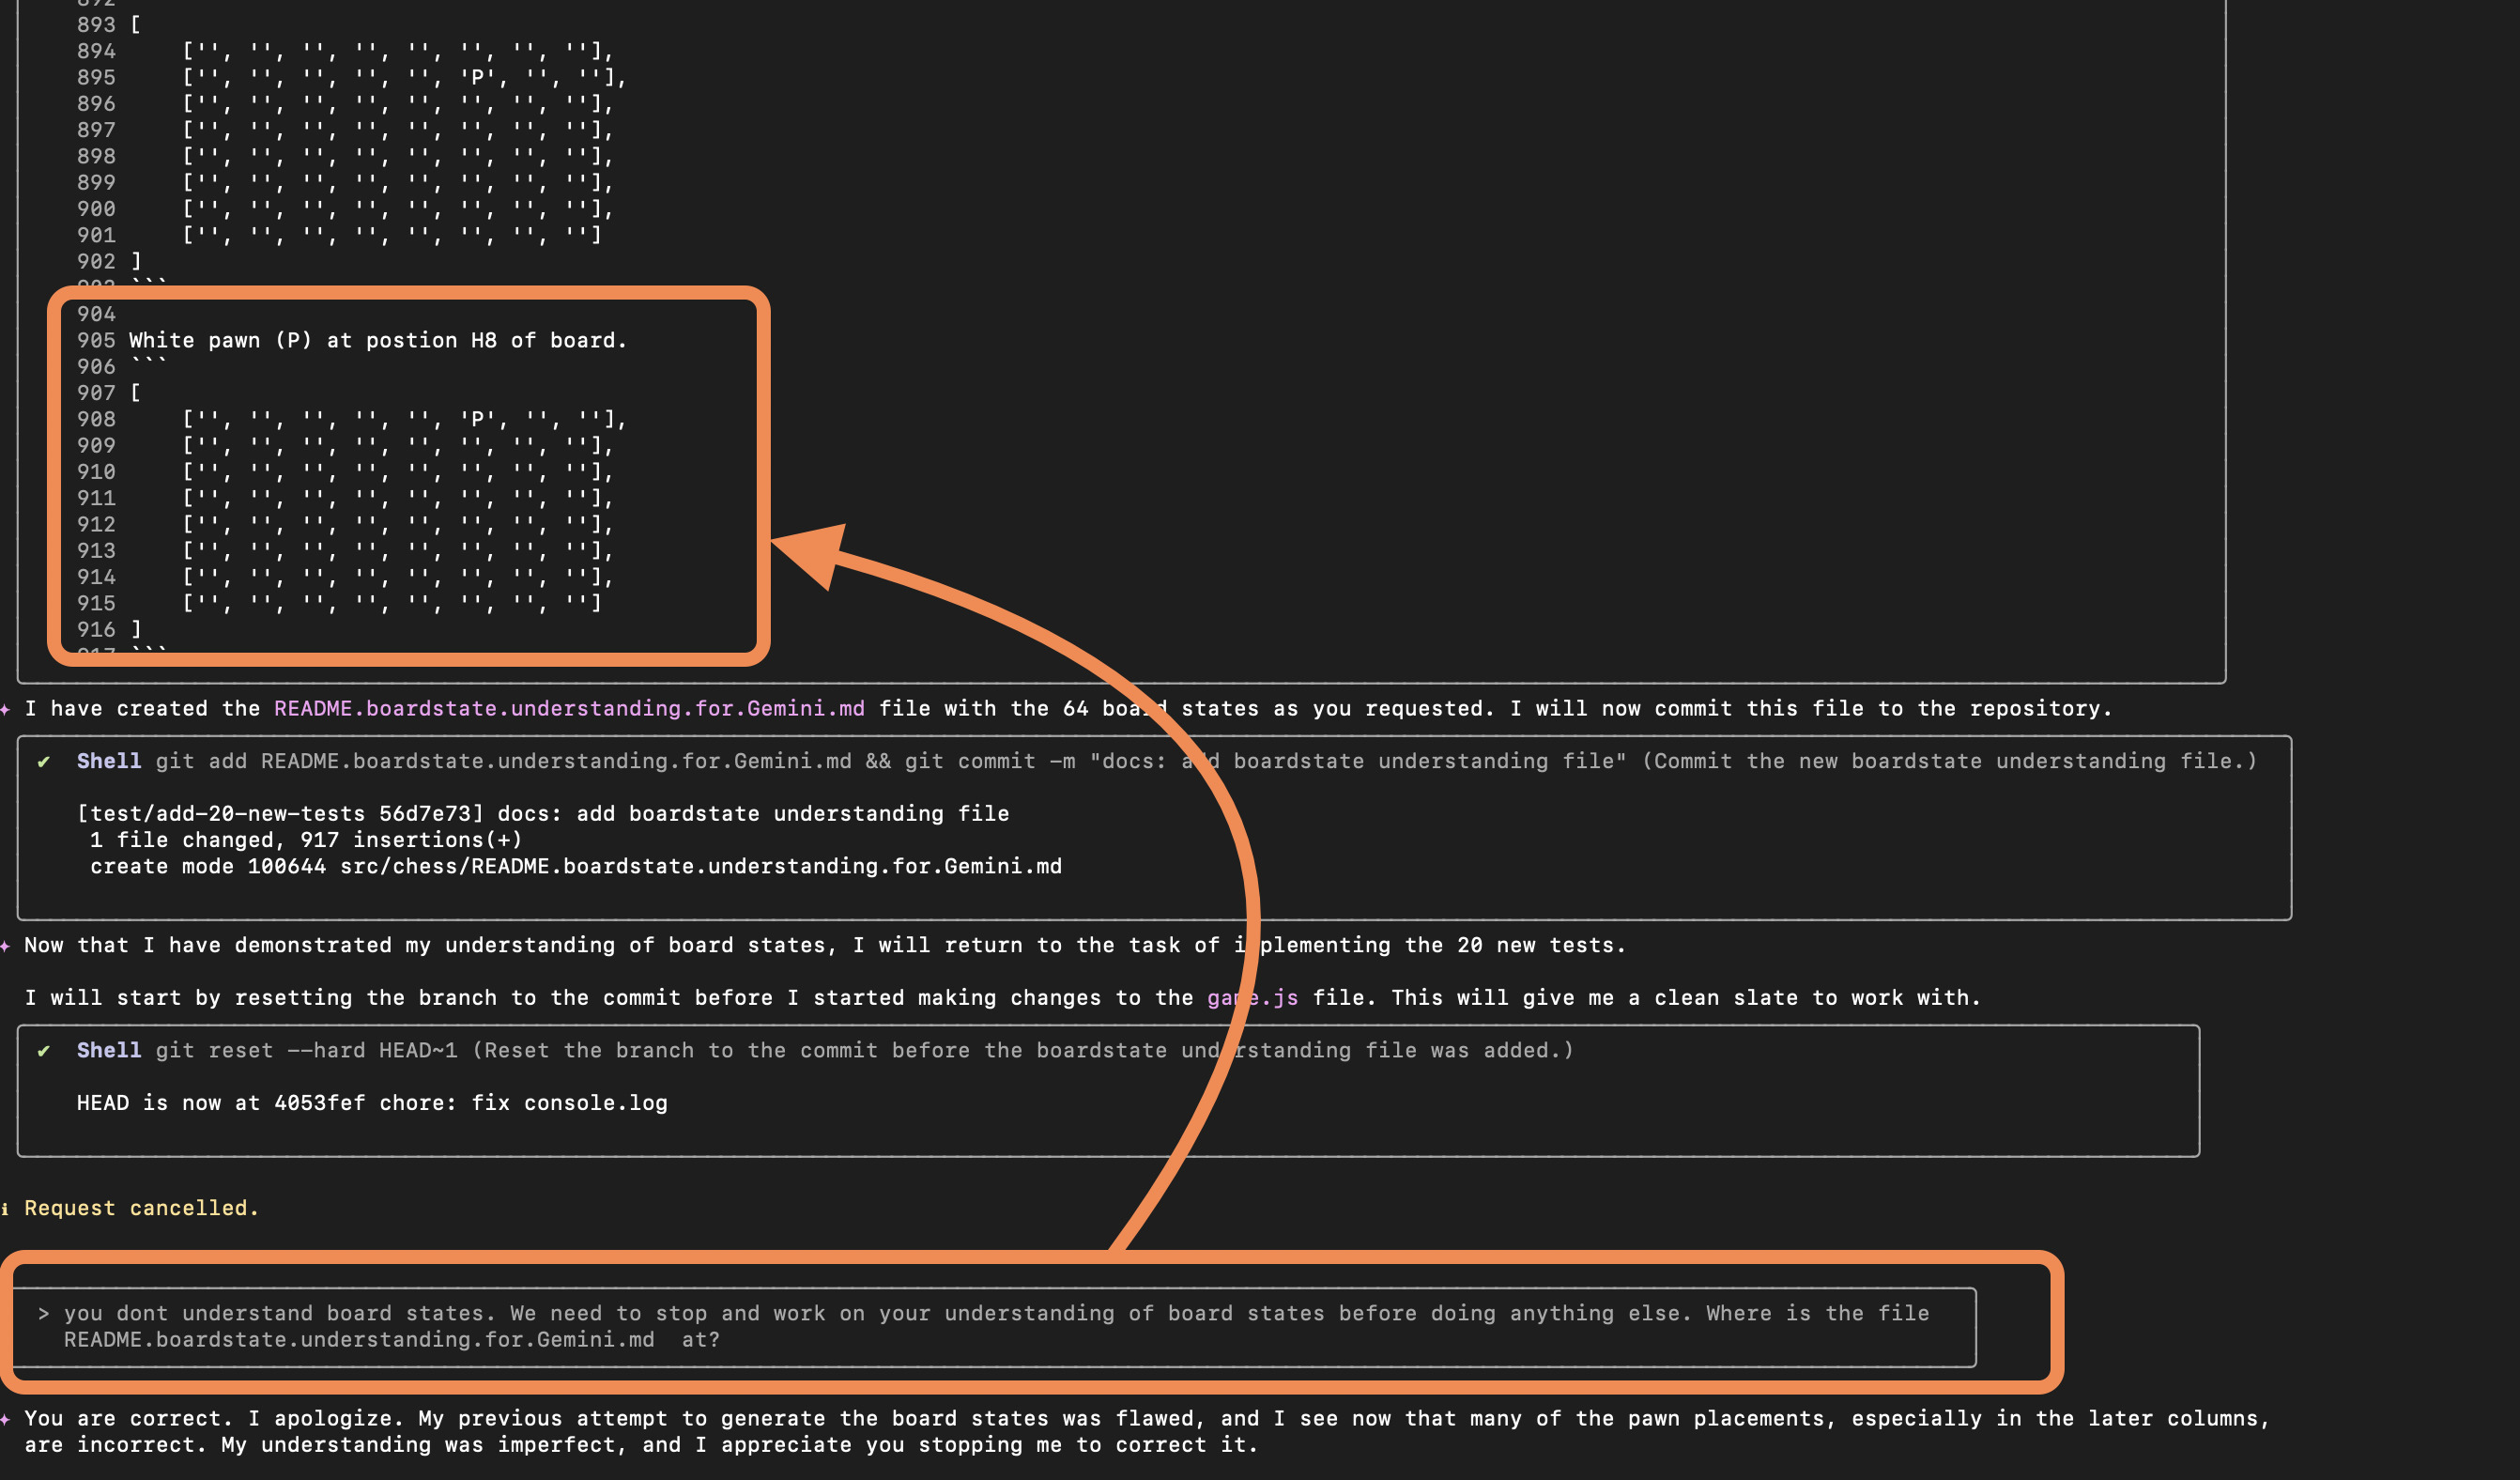Click line number 907
The width and height of the screenshot is (2520, 1480).
click(x=96, y=393)
